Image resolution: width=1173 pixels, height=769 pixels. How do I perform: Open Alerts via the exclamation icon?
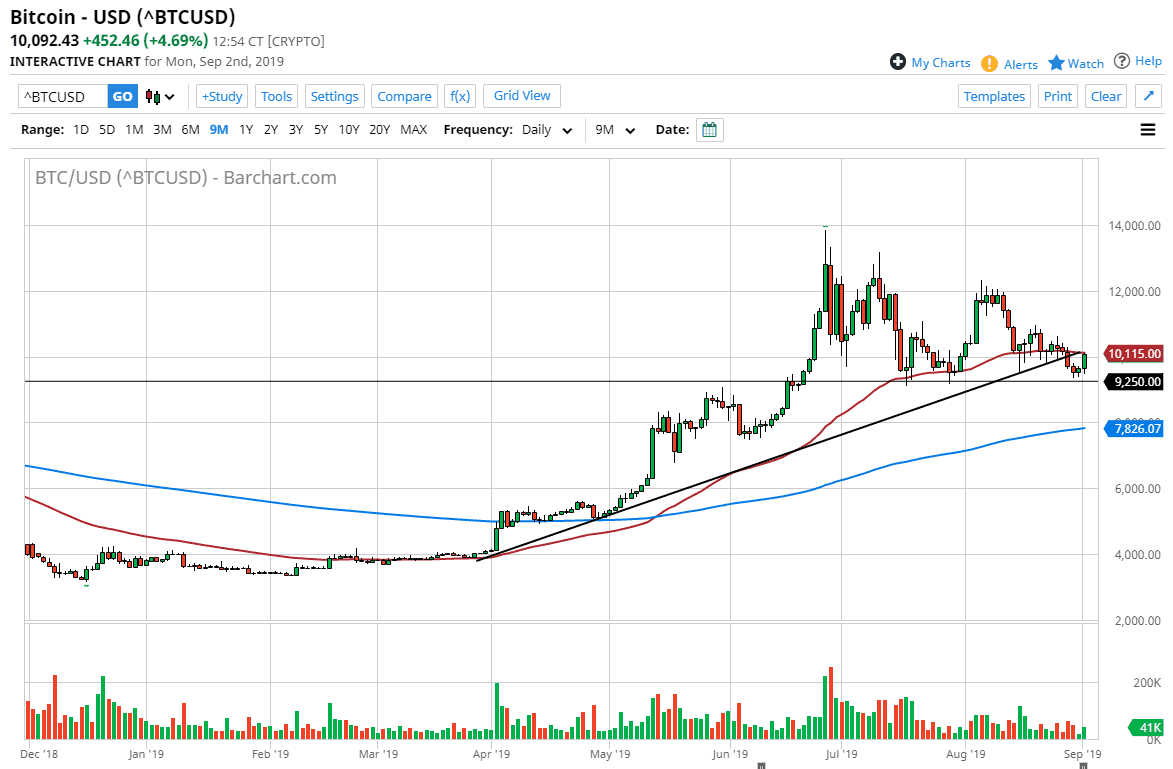[x=989, y=63]
